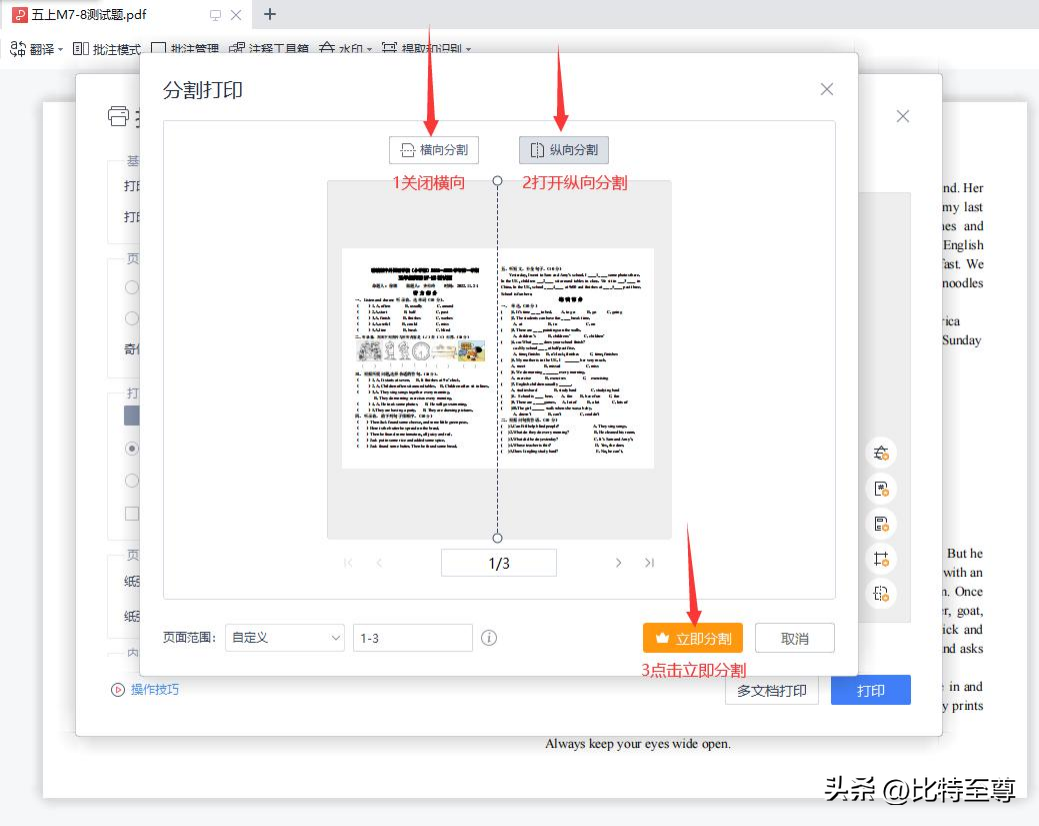The height and width of the screenshot is (826, 1039).
Task: Click 多文档打印 button in print dialog
Action: 772,691
